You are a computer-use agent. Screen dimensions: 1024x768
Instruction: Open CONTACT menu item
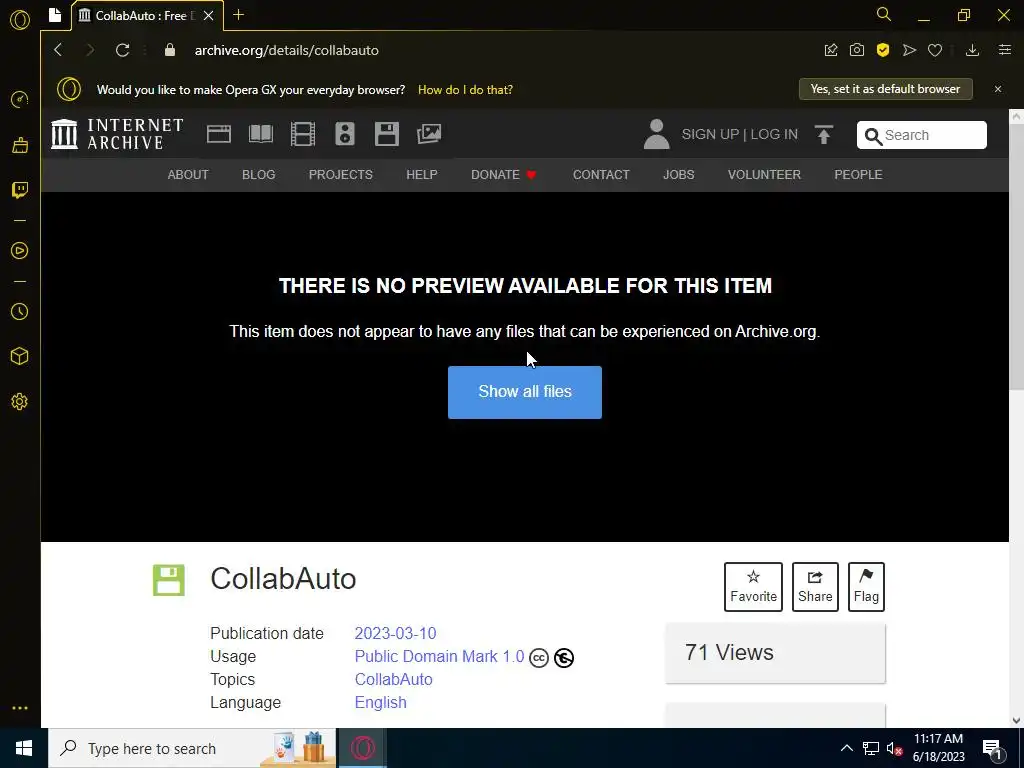601,174
